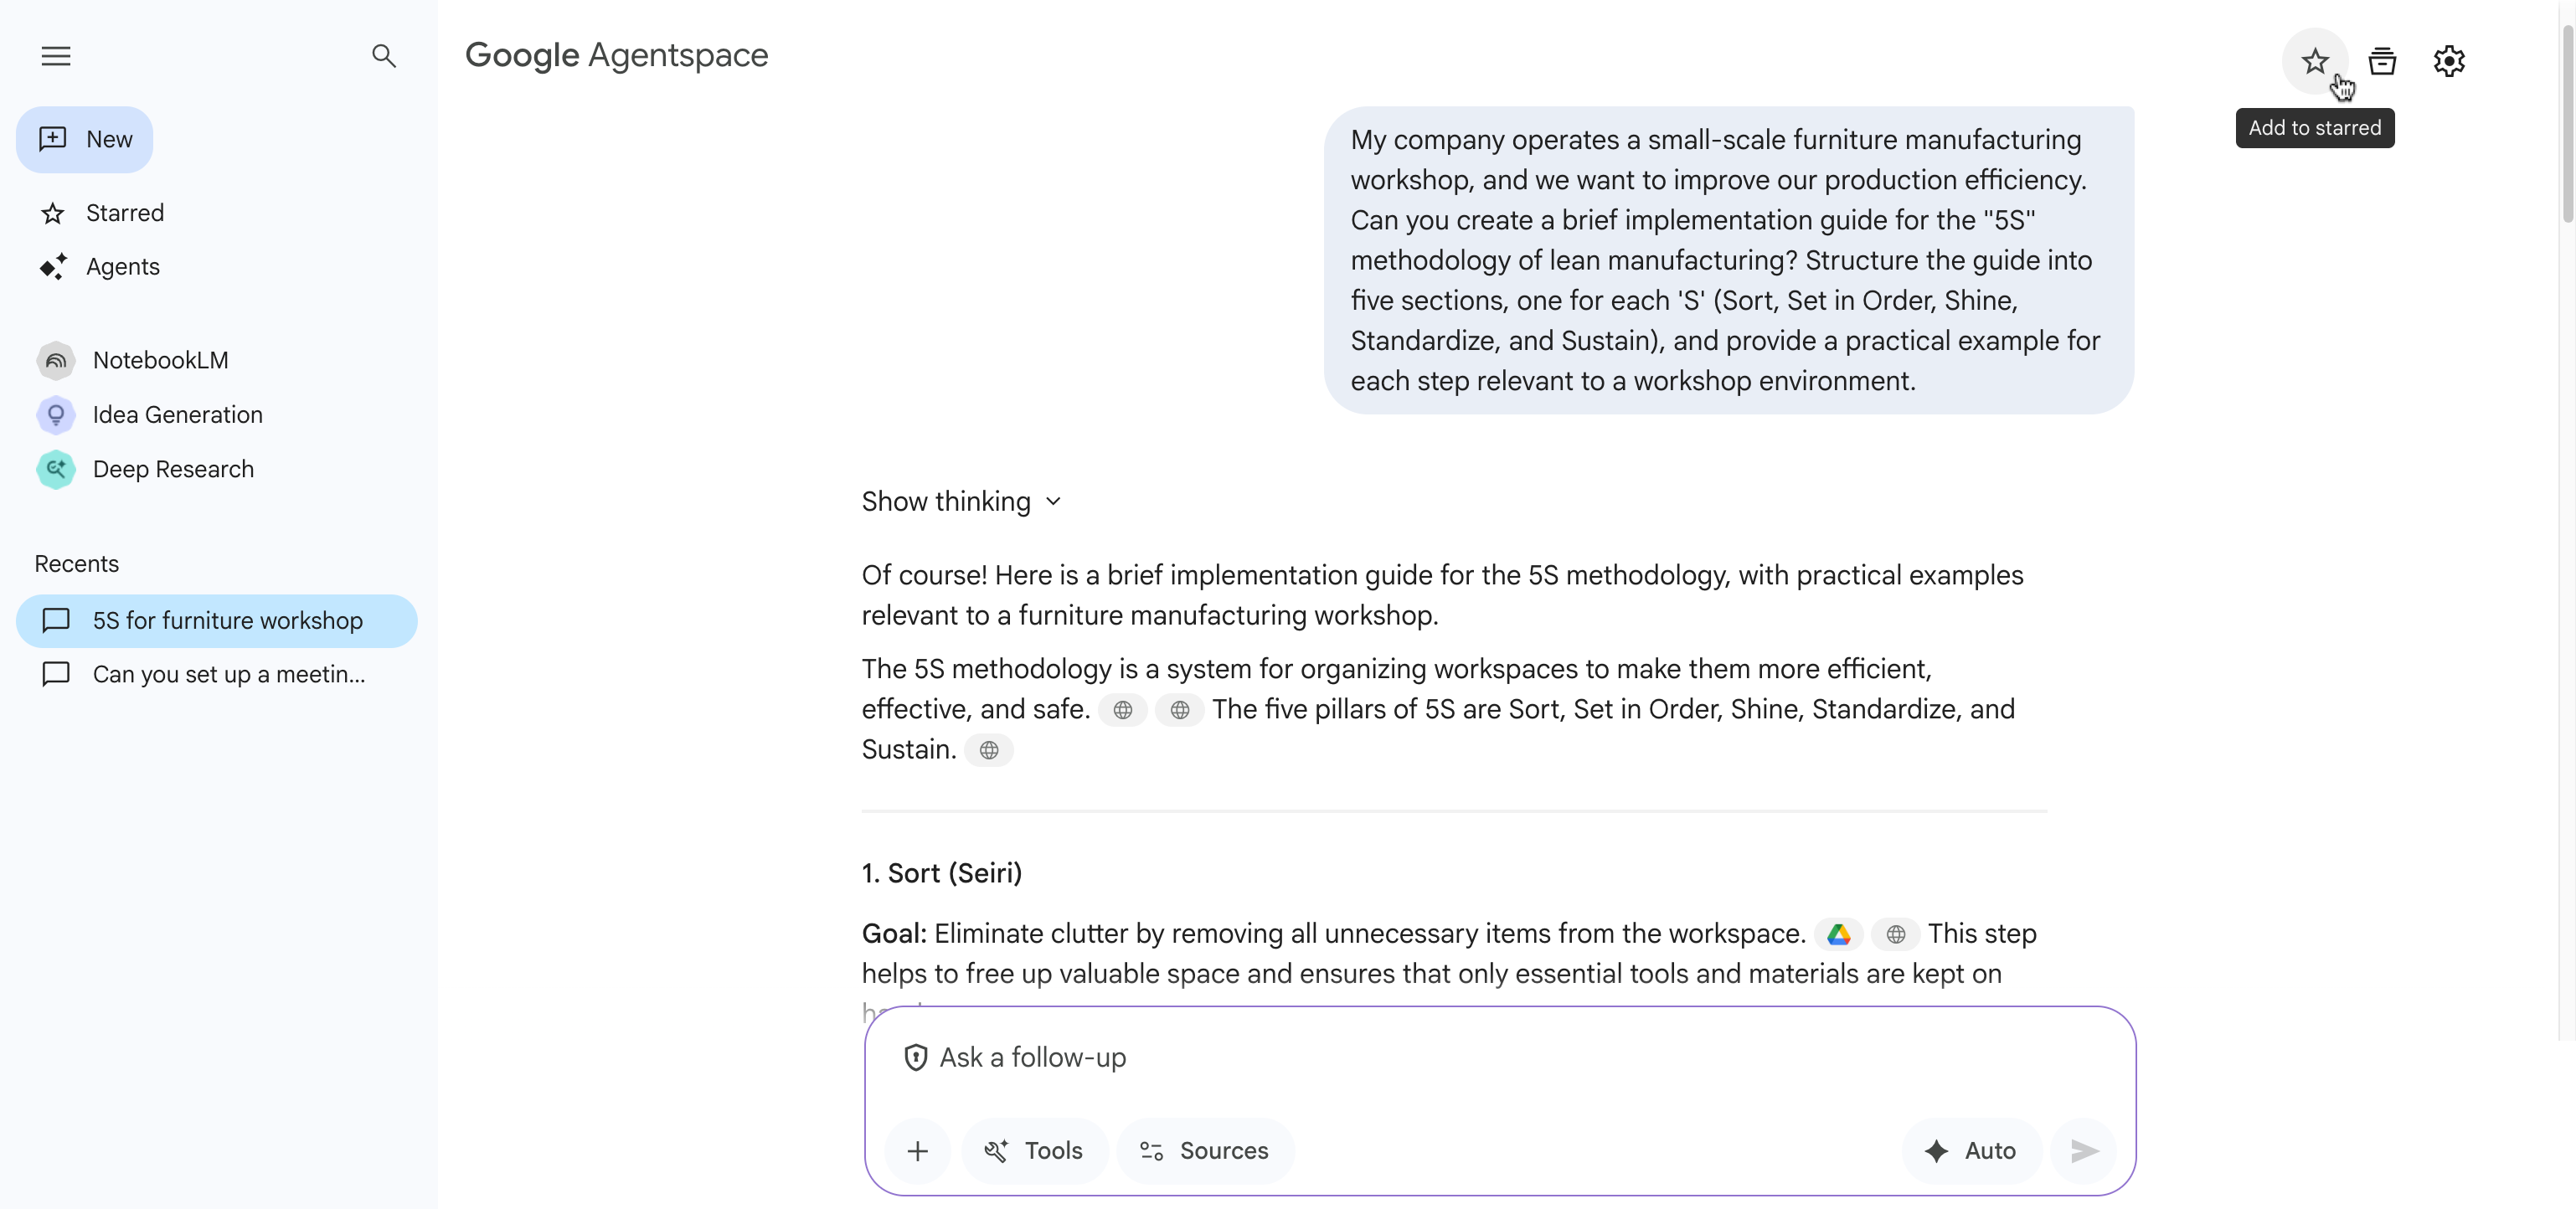Open settings via the gear icon

pyautogui.click(x=2449, y=61)
